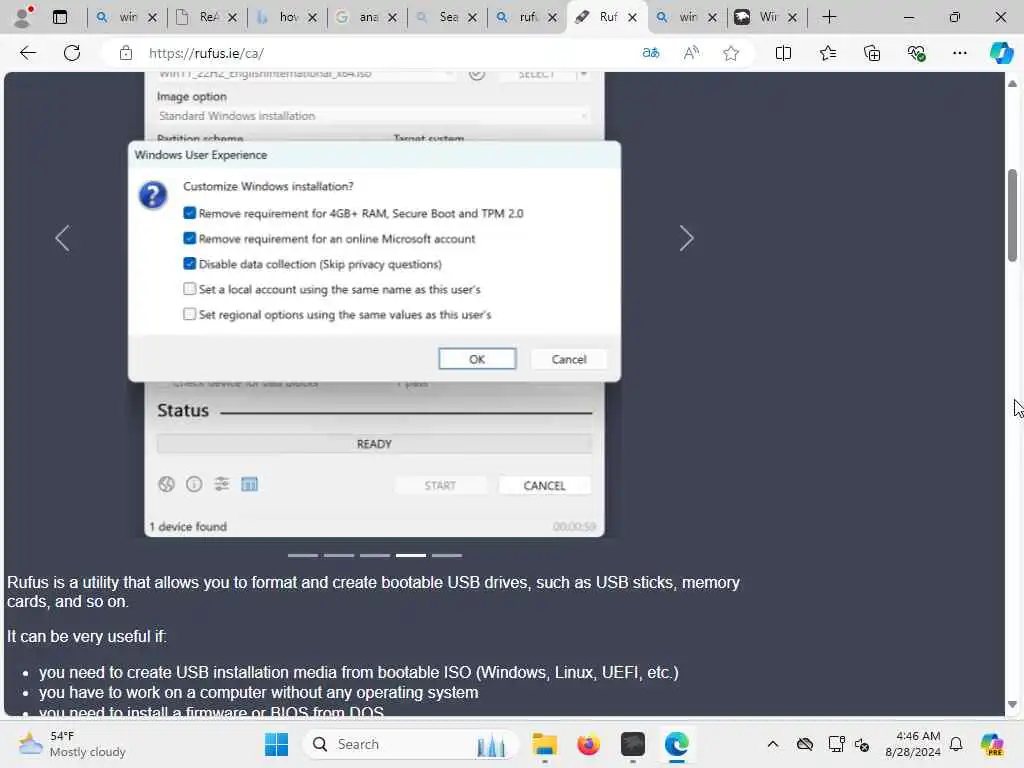
Task: Click Cancel in Windows User Experience dialog
Action: tap(569, 359)
